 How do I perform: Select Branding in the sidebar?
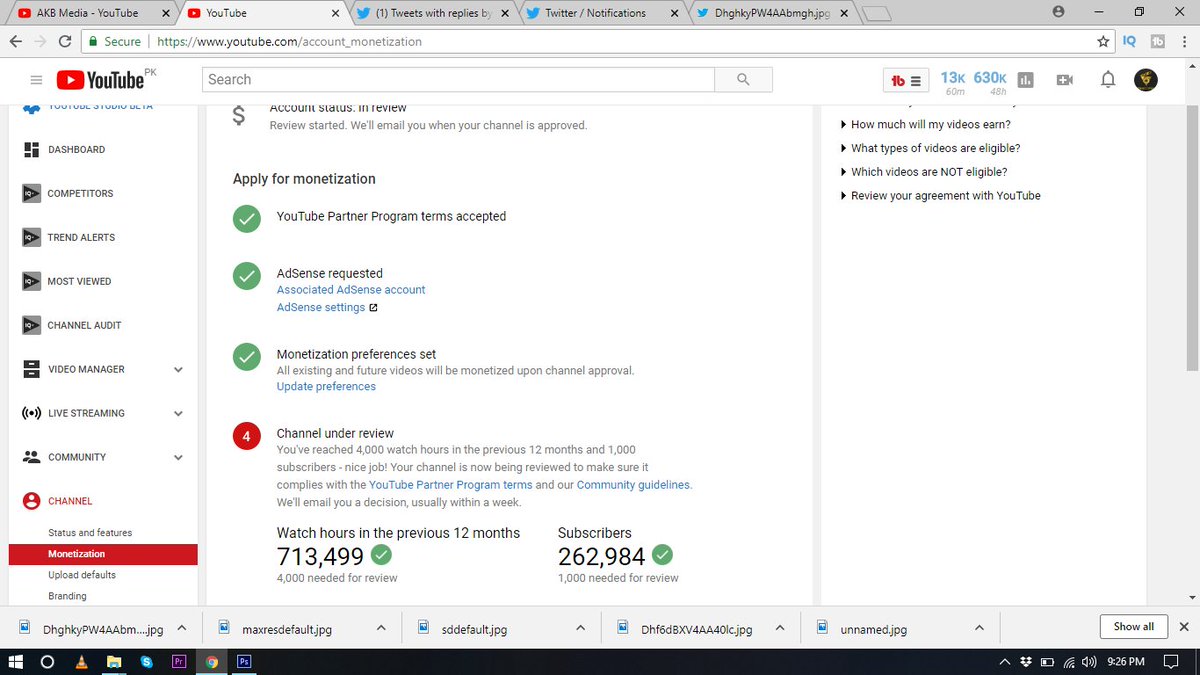coord(67,596)
